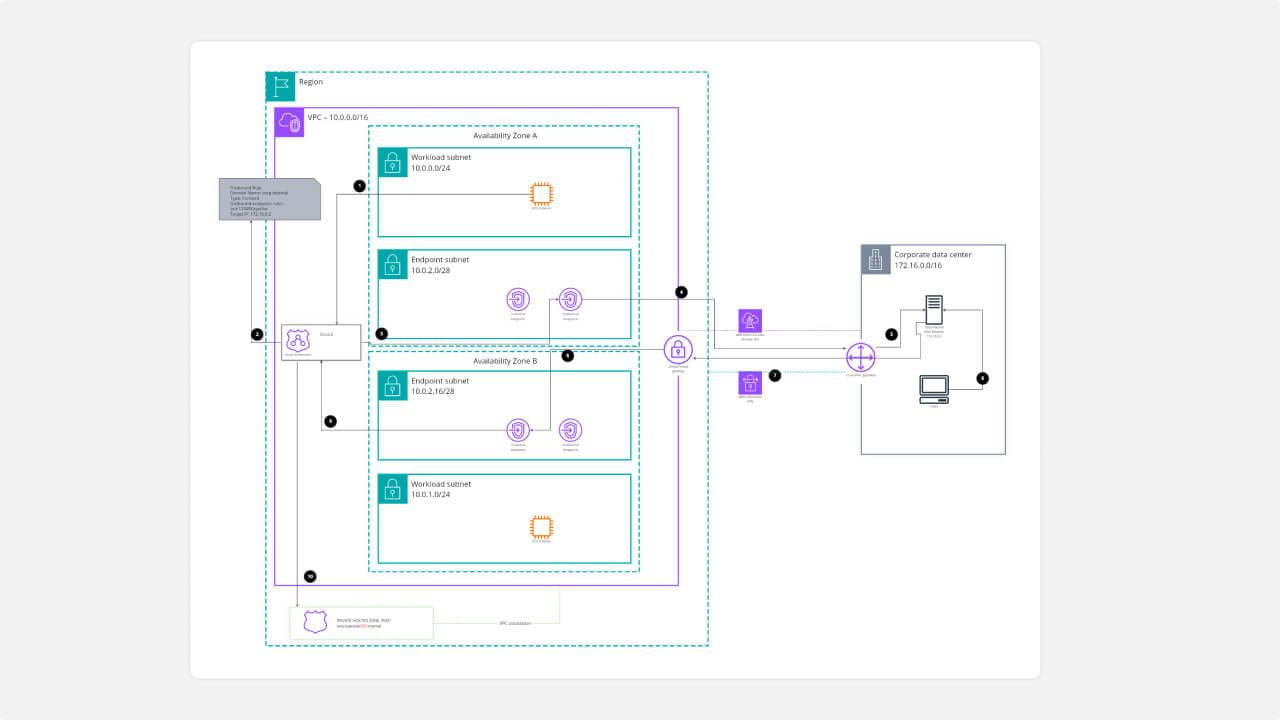Click the lock icon of subnet 10.0.1.0/24
Viewport: 1280px width, 720px height.
click(x=392, y=489)
